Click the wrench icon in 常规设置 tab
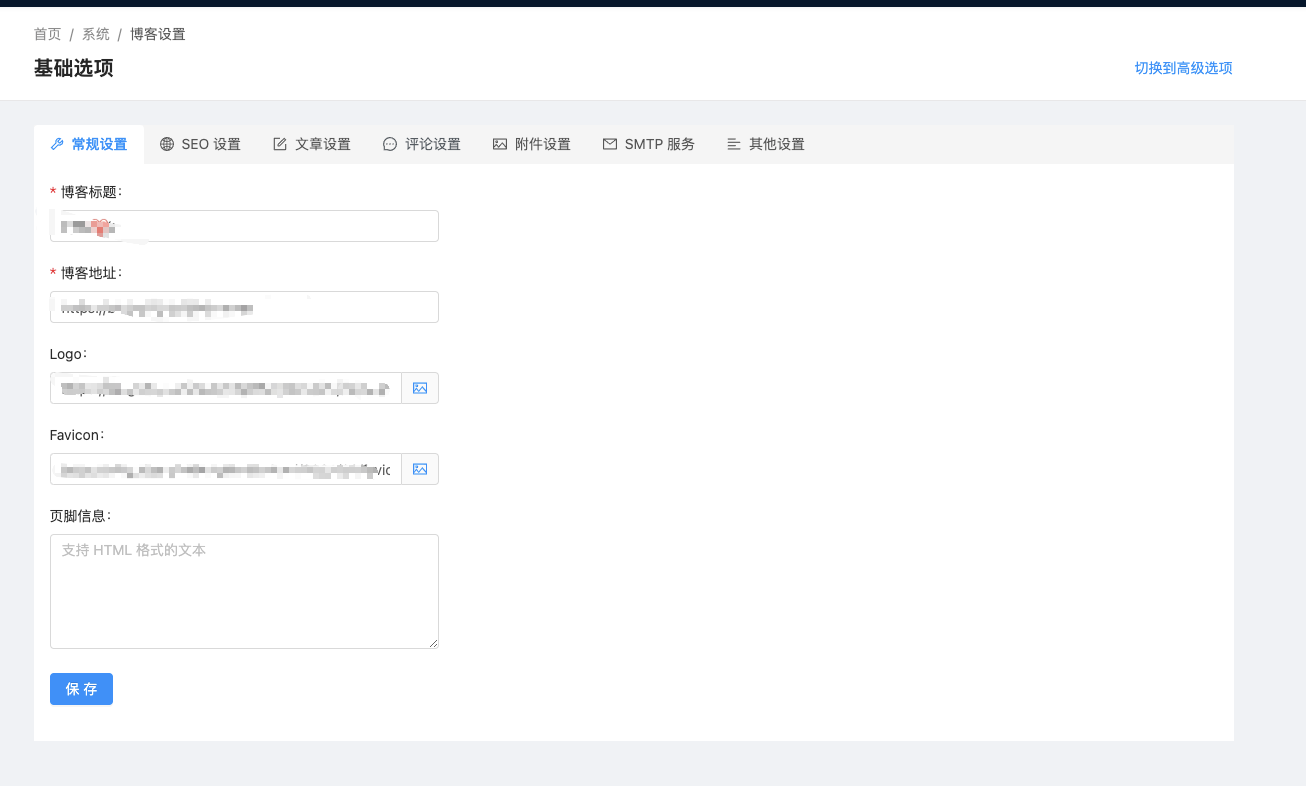Image resolution: width=1306 pixels, height=786 pixels. (57, 144)
